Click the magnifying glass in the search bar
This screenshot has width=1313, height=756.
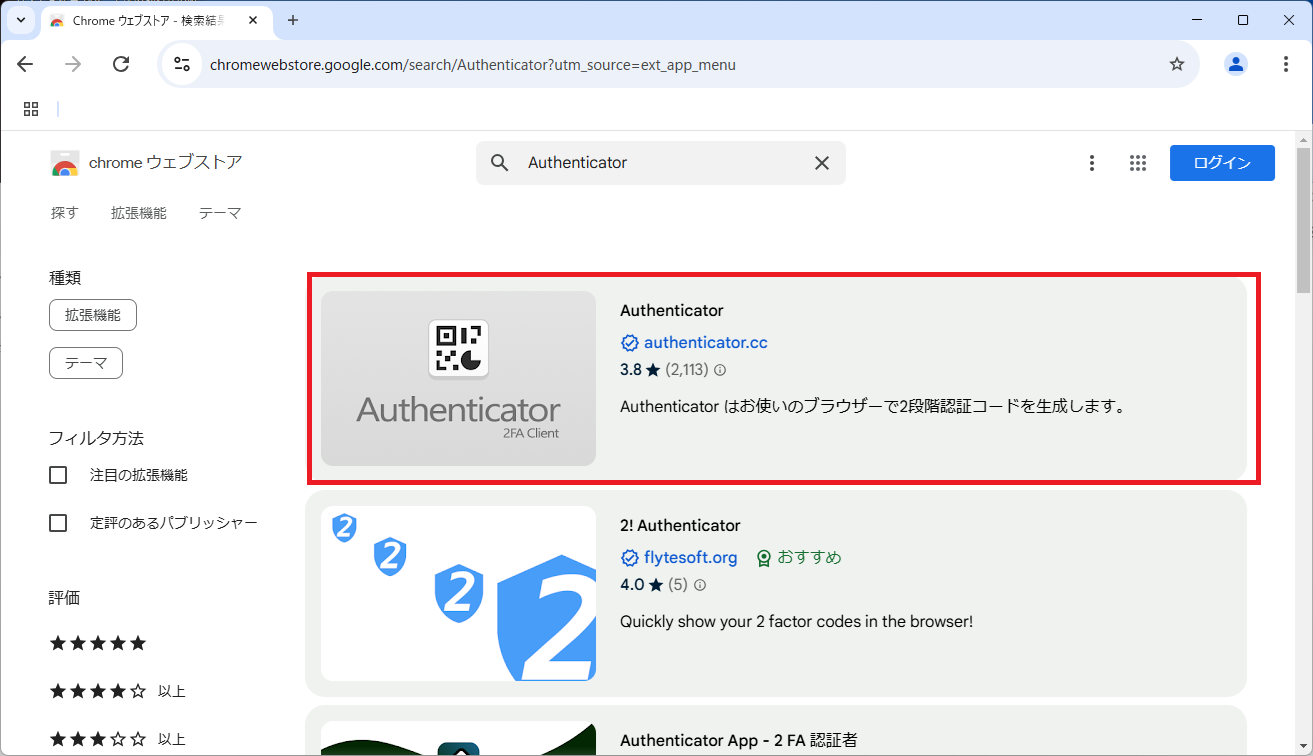click(x=499, y=162)
